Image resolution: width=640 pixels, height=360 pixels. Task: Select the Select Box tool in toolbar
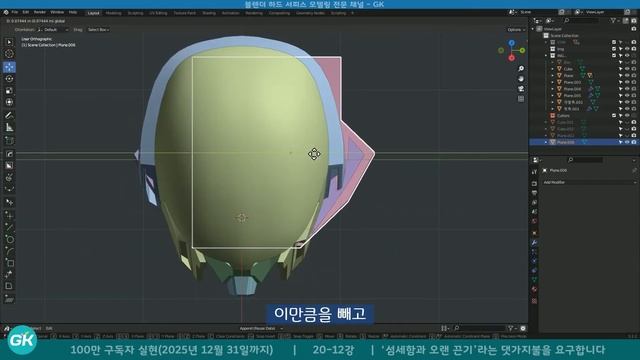pyautogui.click(x=9, y=42)
